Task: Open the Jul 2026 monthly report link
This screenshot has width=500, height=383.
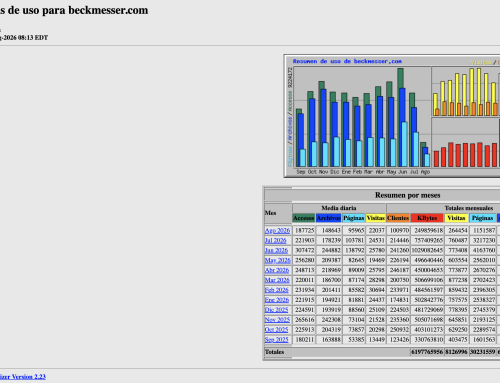Action: click(275, 240)
